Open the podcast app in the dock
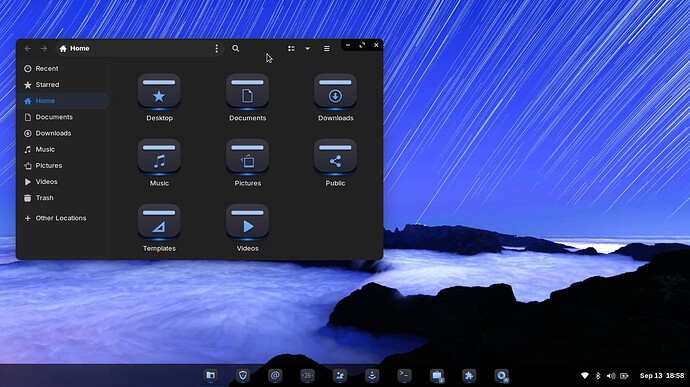The image size is (690, 387). coord(372,376)
